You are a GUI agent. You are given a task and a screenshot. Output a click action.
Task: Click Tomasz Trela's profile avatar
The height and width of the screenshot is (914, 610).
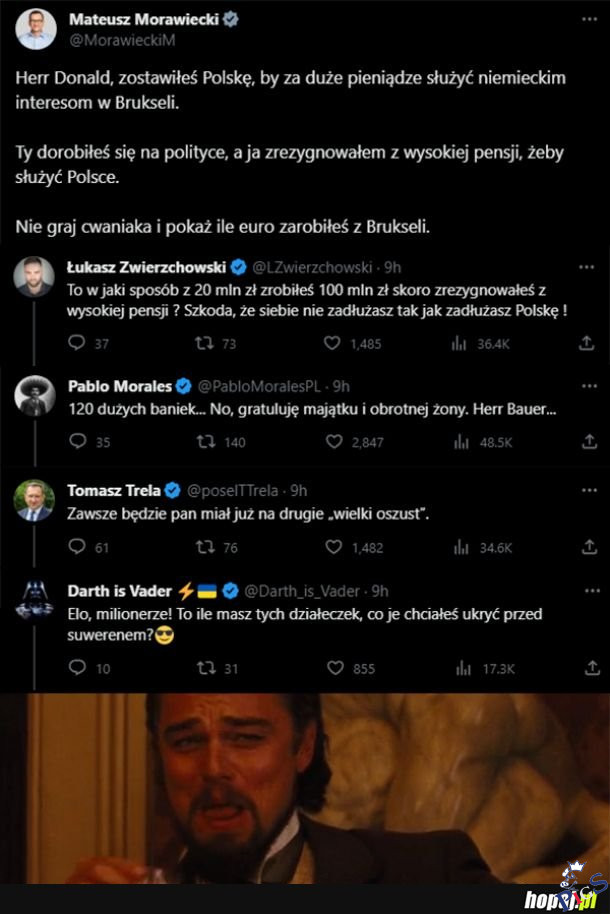click(x=34, y=500)
